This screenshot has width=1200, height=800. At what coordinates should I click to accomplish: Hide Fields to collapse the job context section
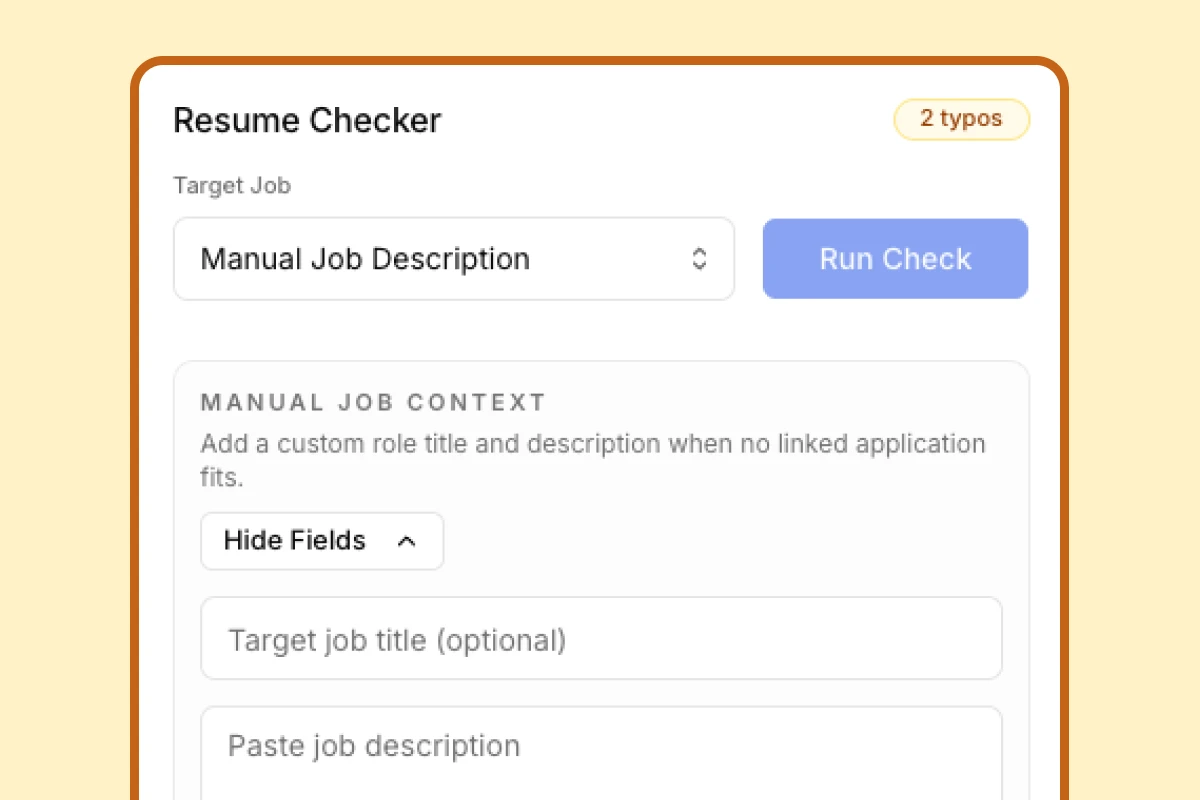coord(321,540)
